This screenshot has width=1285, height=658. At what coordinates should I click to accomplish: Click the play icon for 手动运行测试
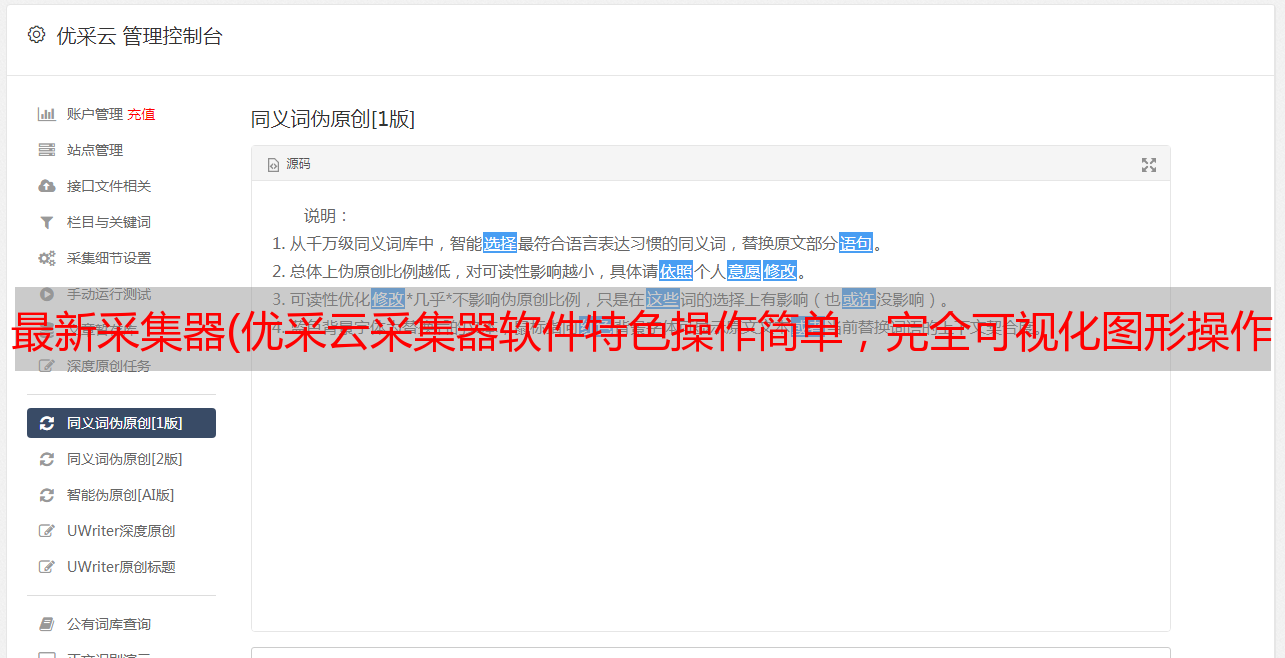pyautogui.click(x=46, y=294)
